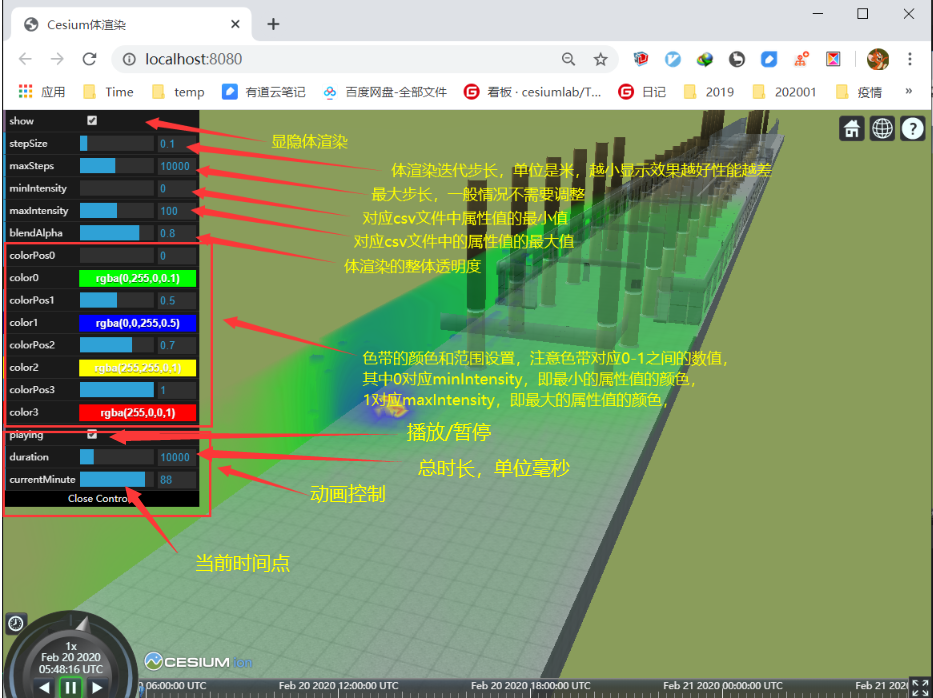
Task: Adjust the blendAlpha slider
Action: tap(117, 233)
